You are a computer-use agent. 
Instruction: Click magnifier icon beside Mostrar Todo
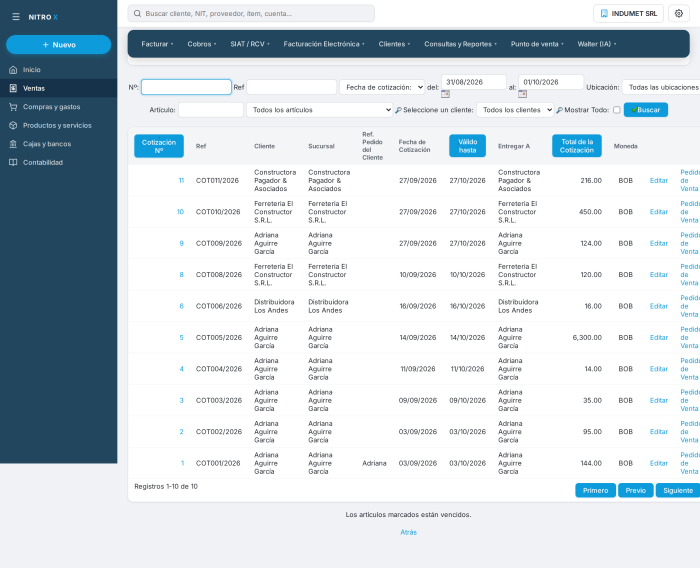[559, 110]
